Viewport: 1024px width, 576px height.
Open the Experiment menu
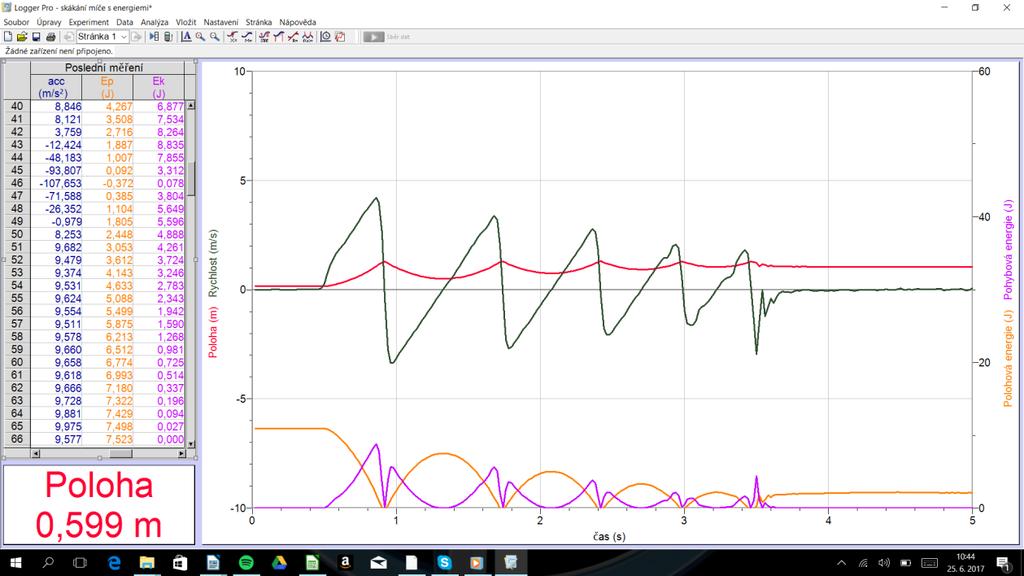(x=89, y=22)
